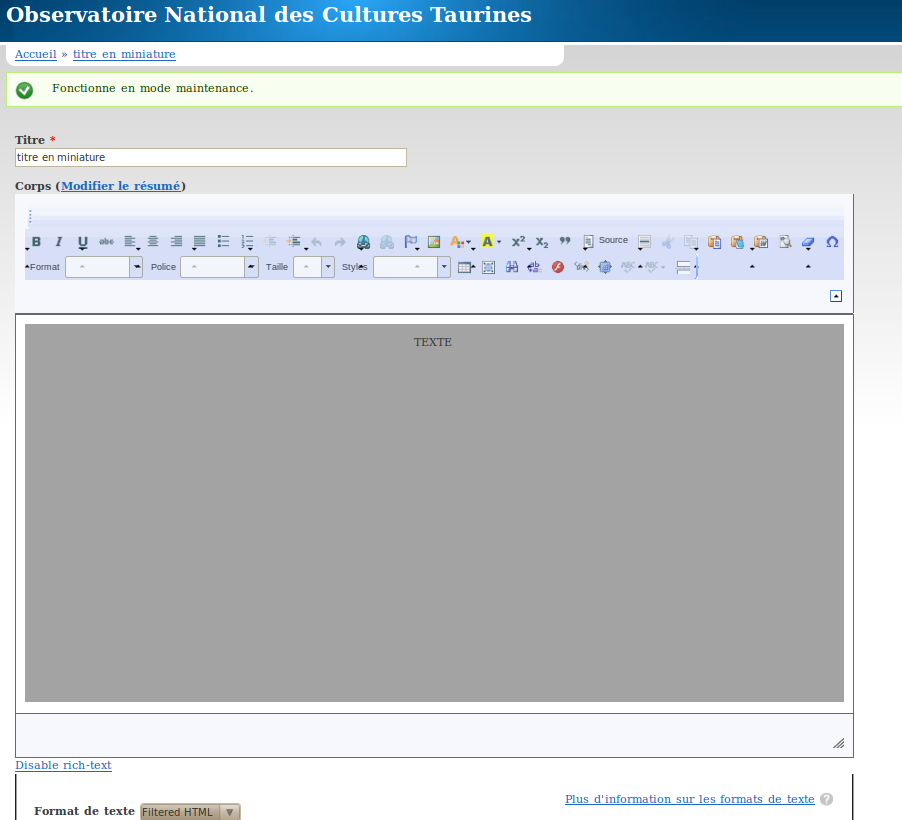Insert a horizontal line
The width and height of the screenshot is (902, 820).
pyautogui.click(x=645, y=242)
